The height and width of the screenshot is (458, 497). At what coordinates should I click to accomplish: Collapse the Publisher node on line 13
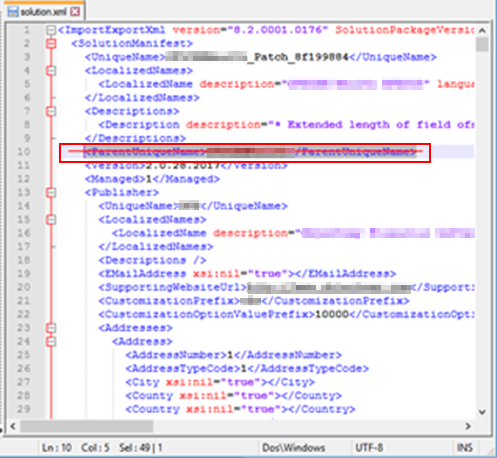pos(51,192)
